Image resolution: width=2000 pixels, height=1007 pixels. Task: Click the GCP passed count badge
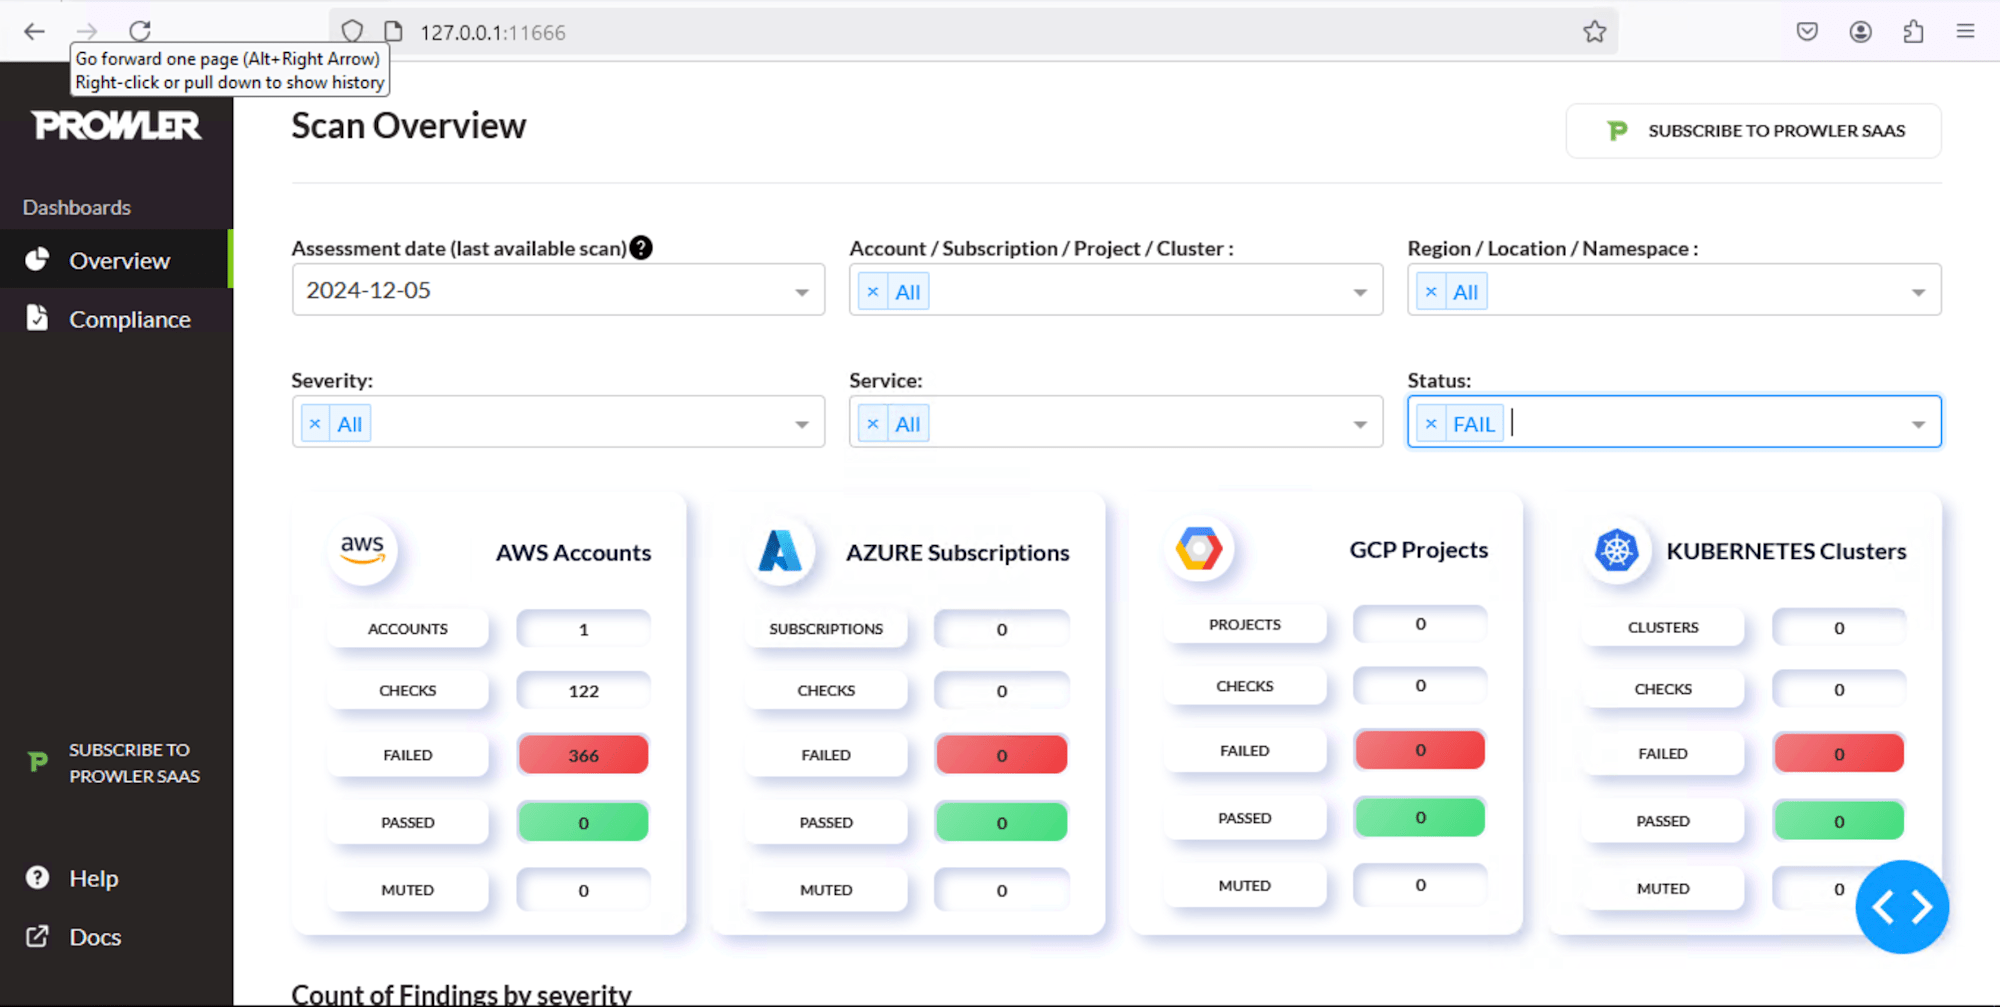coord(1420,818)
